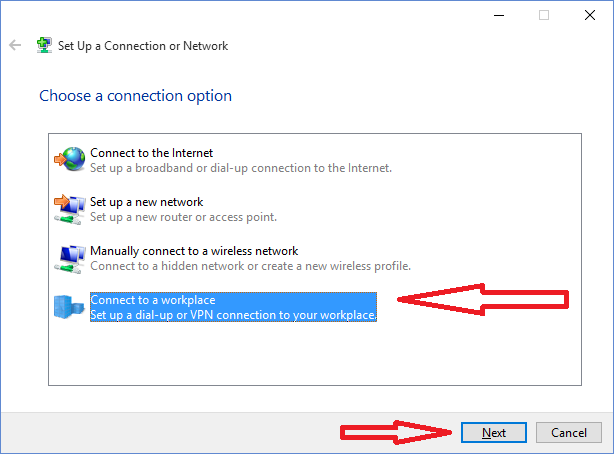The height and width of the screenshot is (454, 614).
Task: Choose 'Manually connect to a wireless network' title
Action: [x=194, y=251]
